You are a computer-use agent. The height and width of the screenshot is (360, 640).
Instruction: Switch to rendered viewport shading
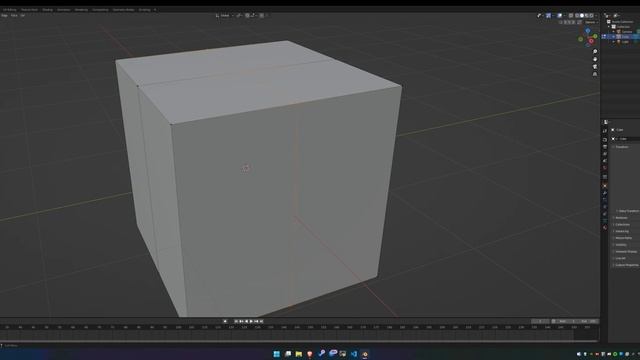click(x=591, y=16)
